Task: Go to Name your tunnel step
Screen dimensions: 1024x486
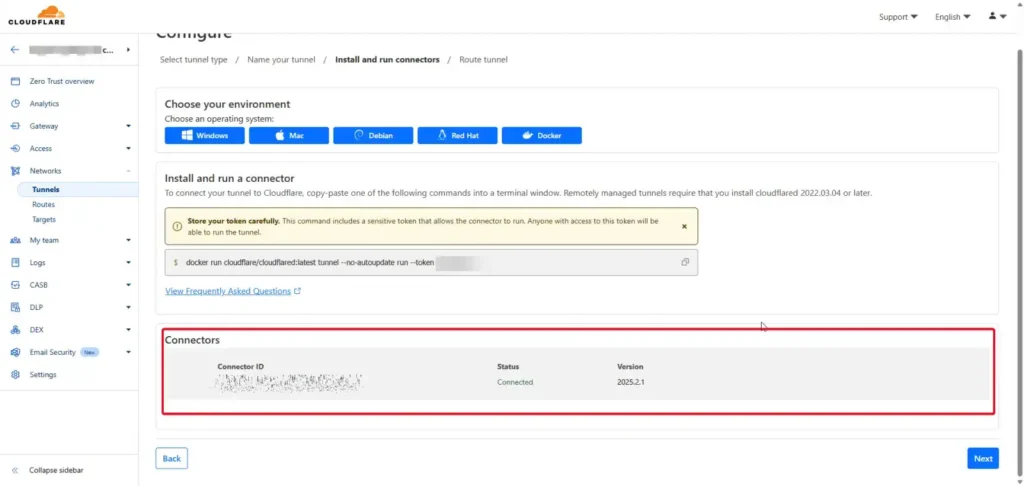Action: [281, 59]
